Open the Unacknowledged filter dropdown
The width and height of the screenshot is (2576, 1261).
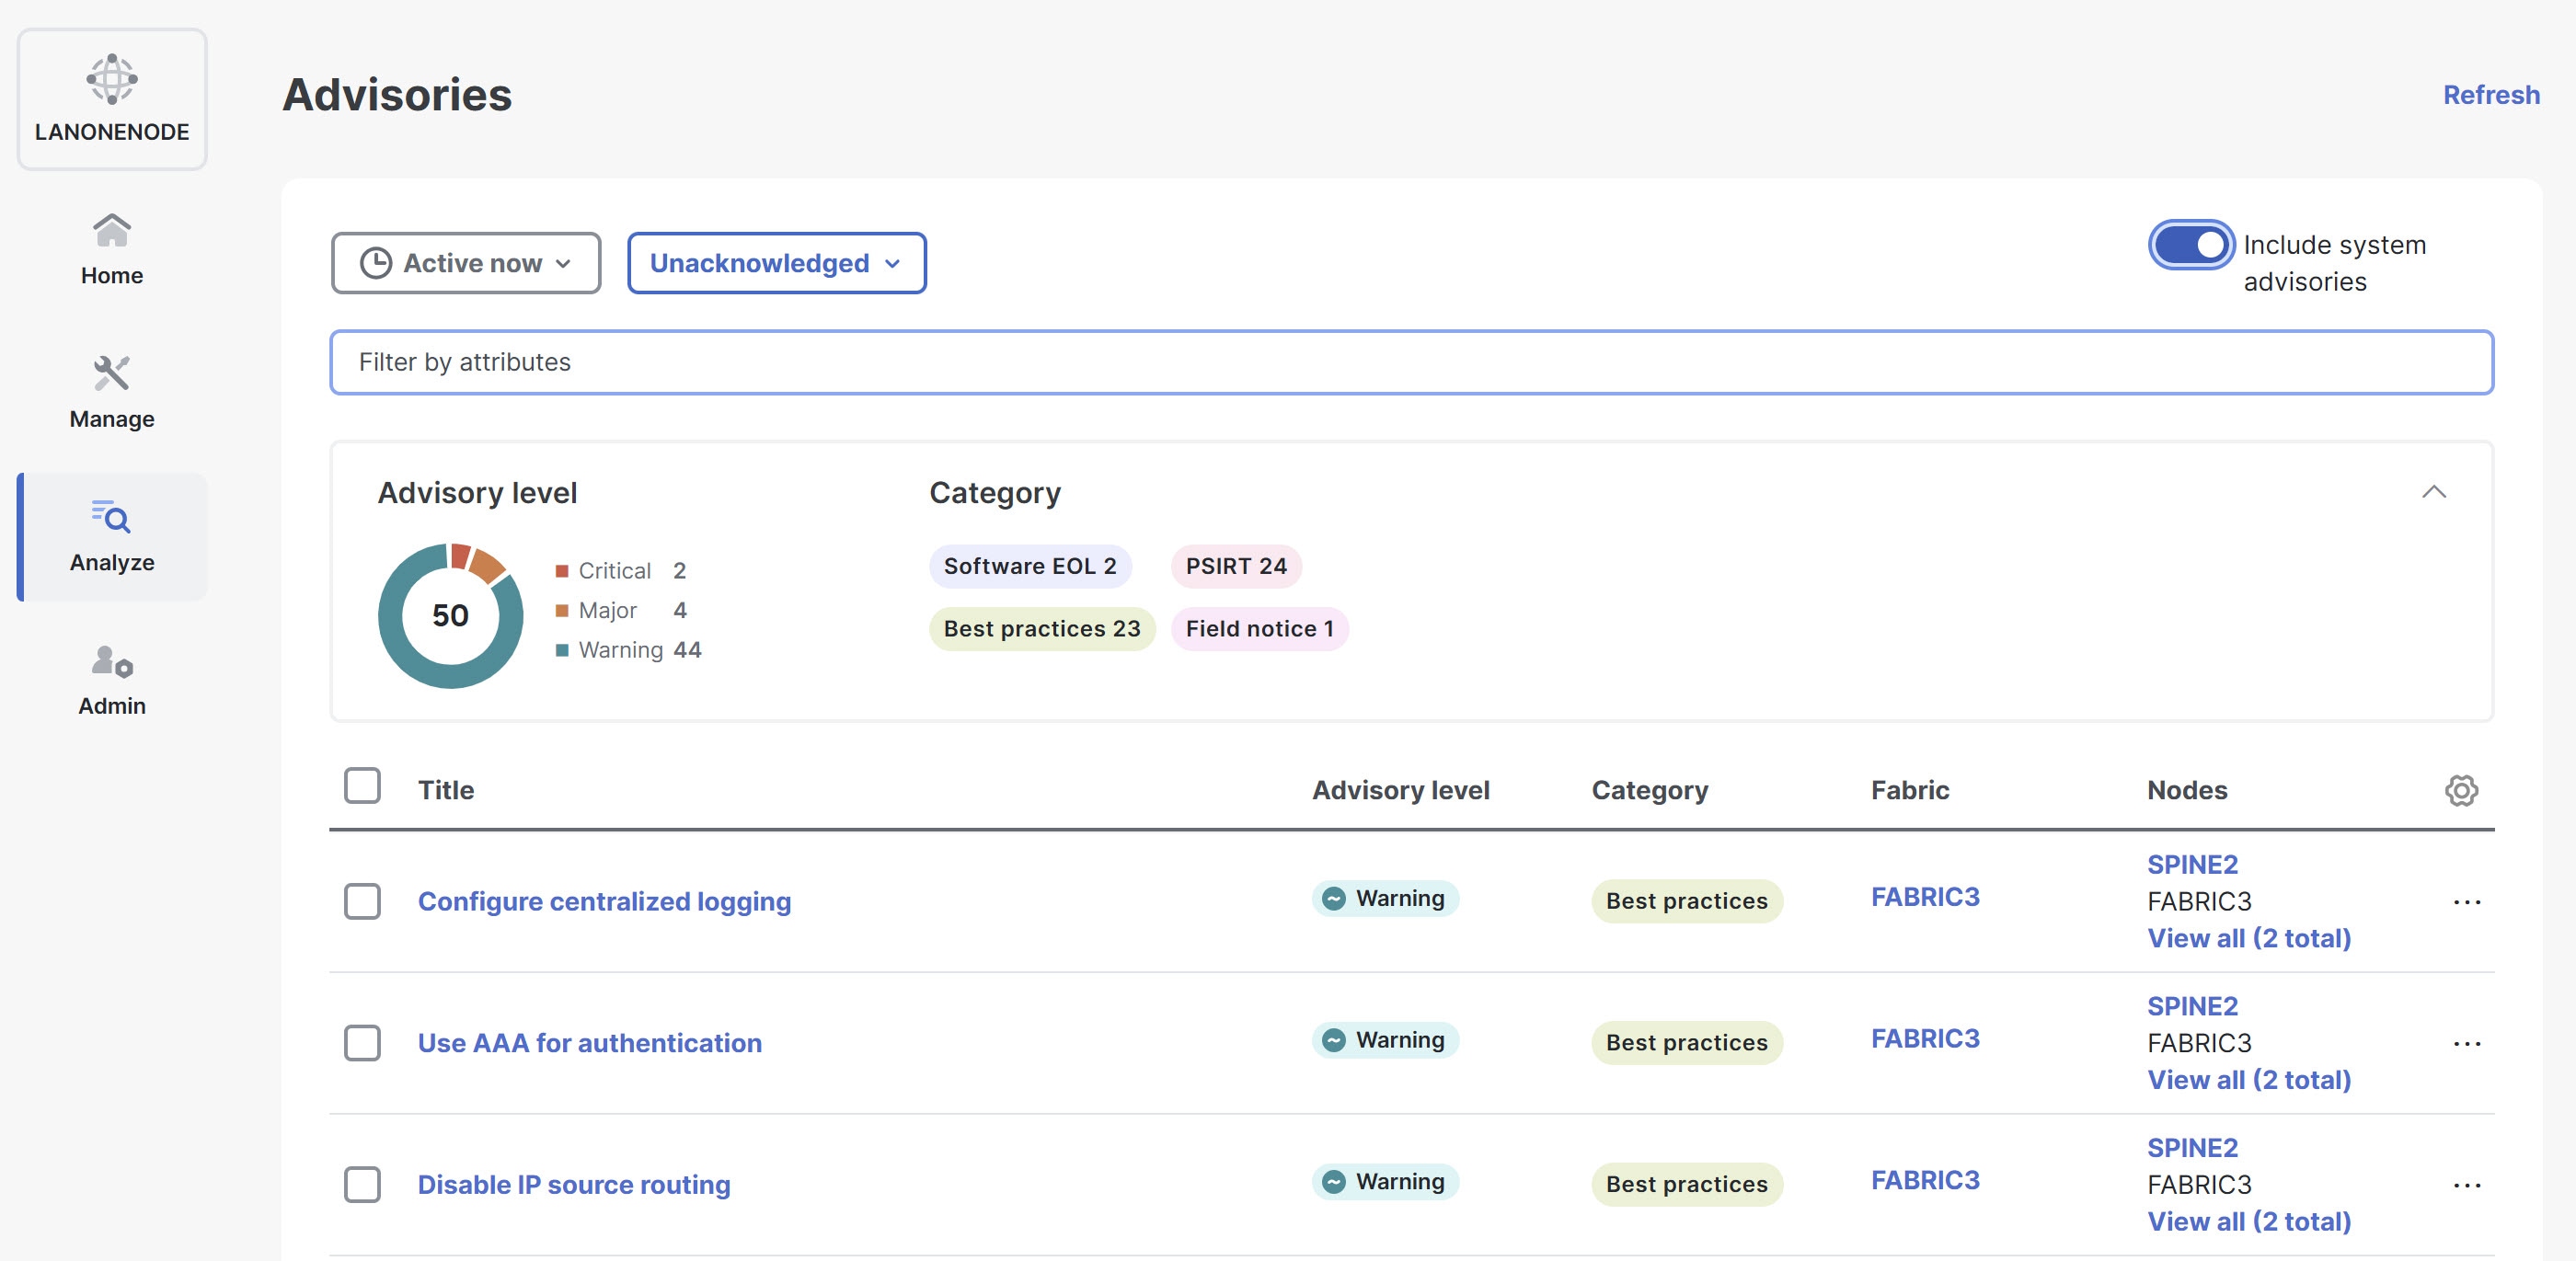point(776,263)
